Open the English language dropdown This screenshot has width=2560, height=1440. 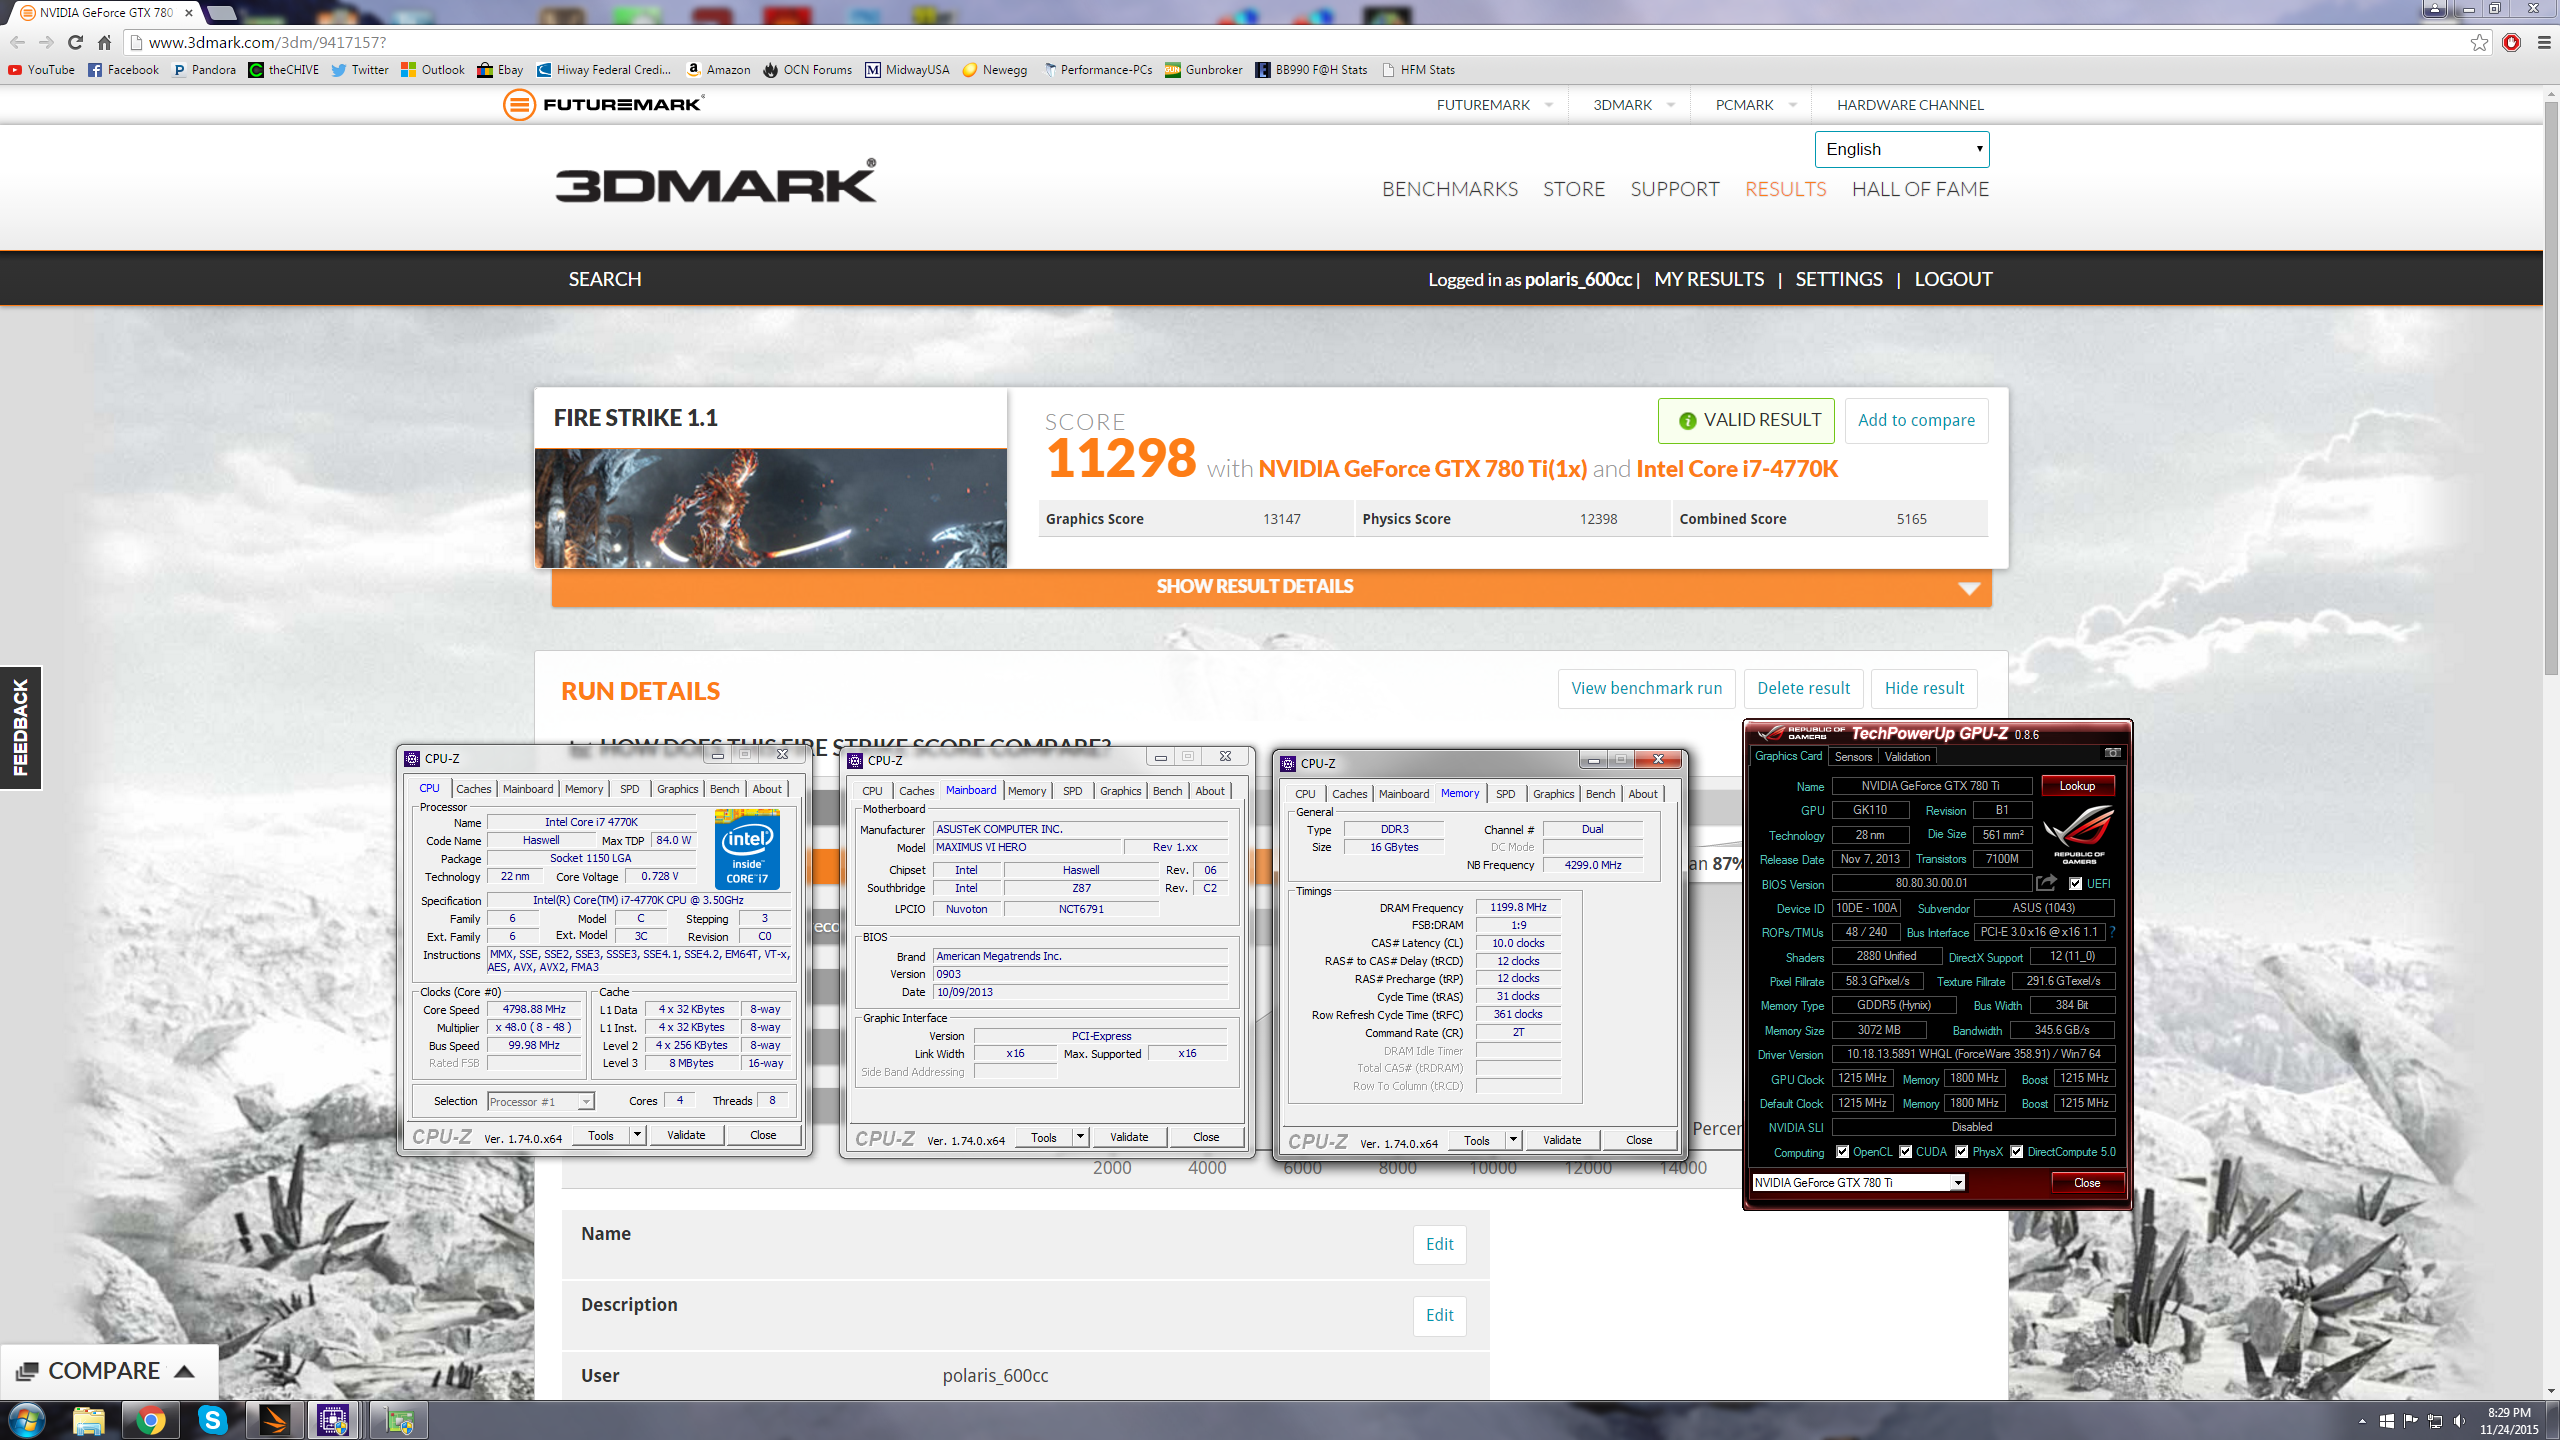pos(1902,149)
